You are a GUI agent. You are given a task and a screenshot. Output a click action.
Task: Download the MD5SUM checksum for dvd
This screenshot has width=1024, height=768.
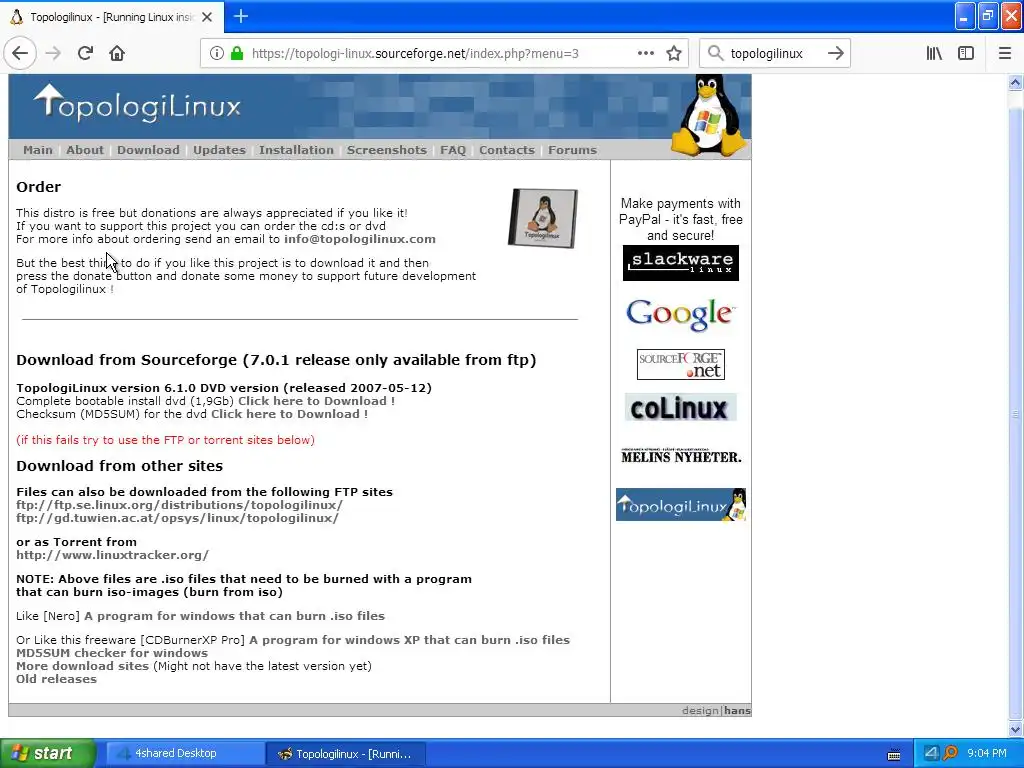pos(289,414)
